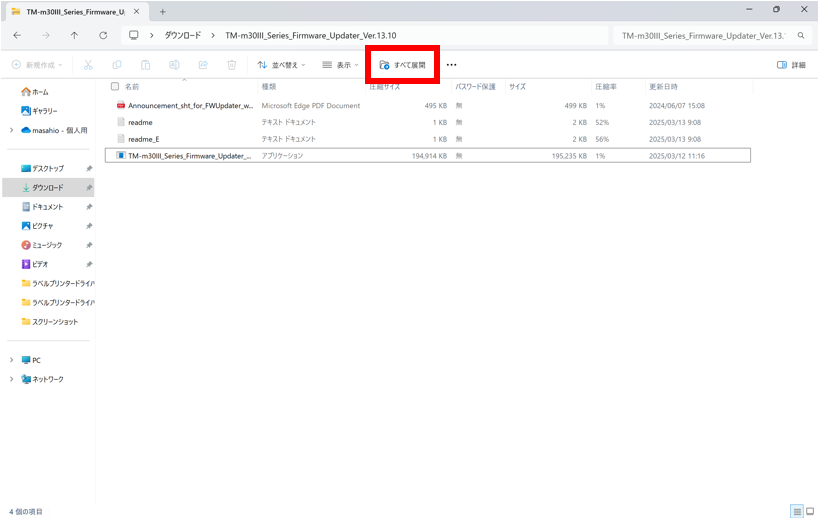Go up one folder level
Image resolution: width=818 pixels, height=518 pixels.
[x=75, y=35]
